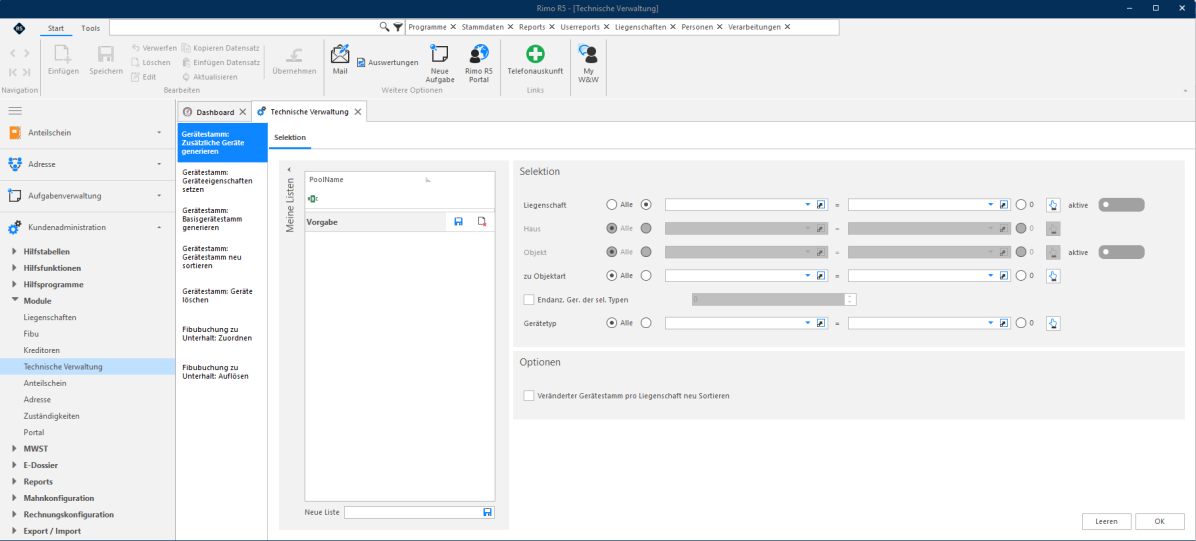Click the Excel export icon under PoolName

click(x=312, y=198)
